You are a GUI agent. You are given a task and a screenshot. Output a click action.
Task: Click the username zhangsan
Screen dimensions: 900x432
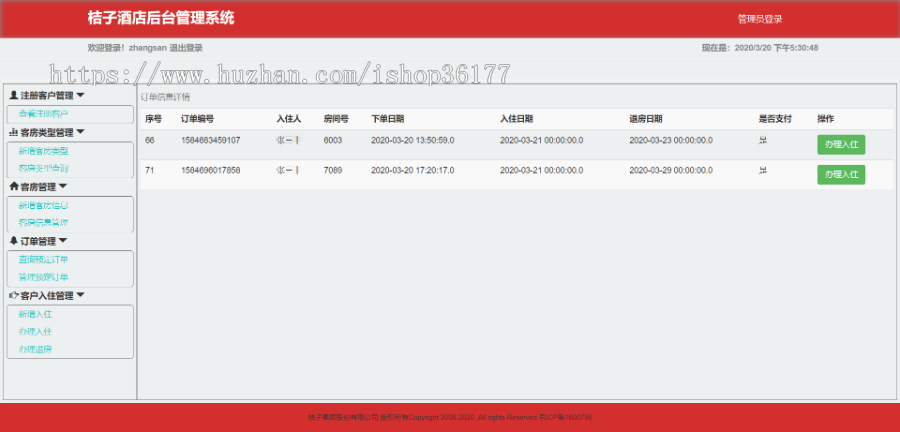148,48
